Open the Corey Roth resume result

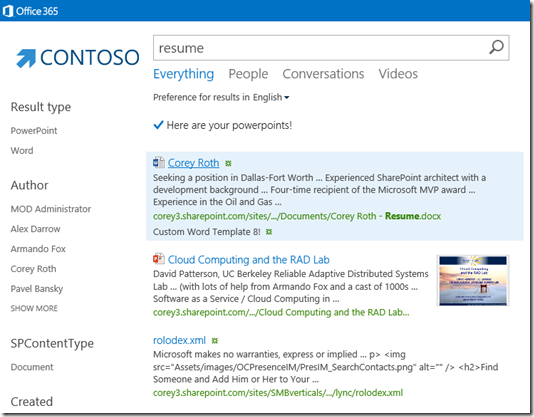pos(193,163)
